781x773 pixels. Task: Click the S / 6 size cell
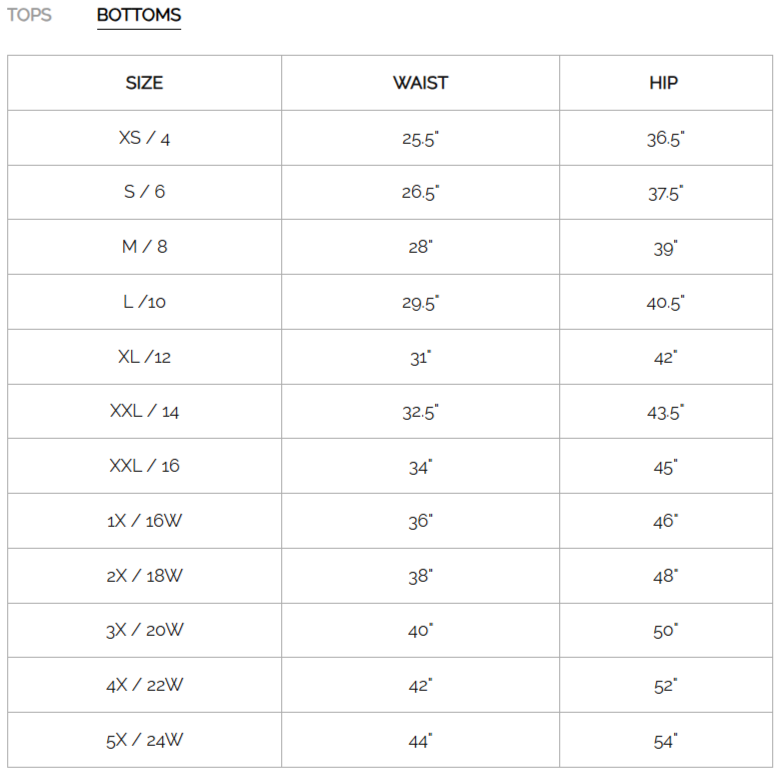point(144,192)
